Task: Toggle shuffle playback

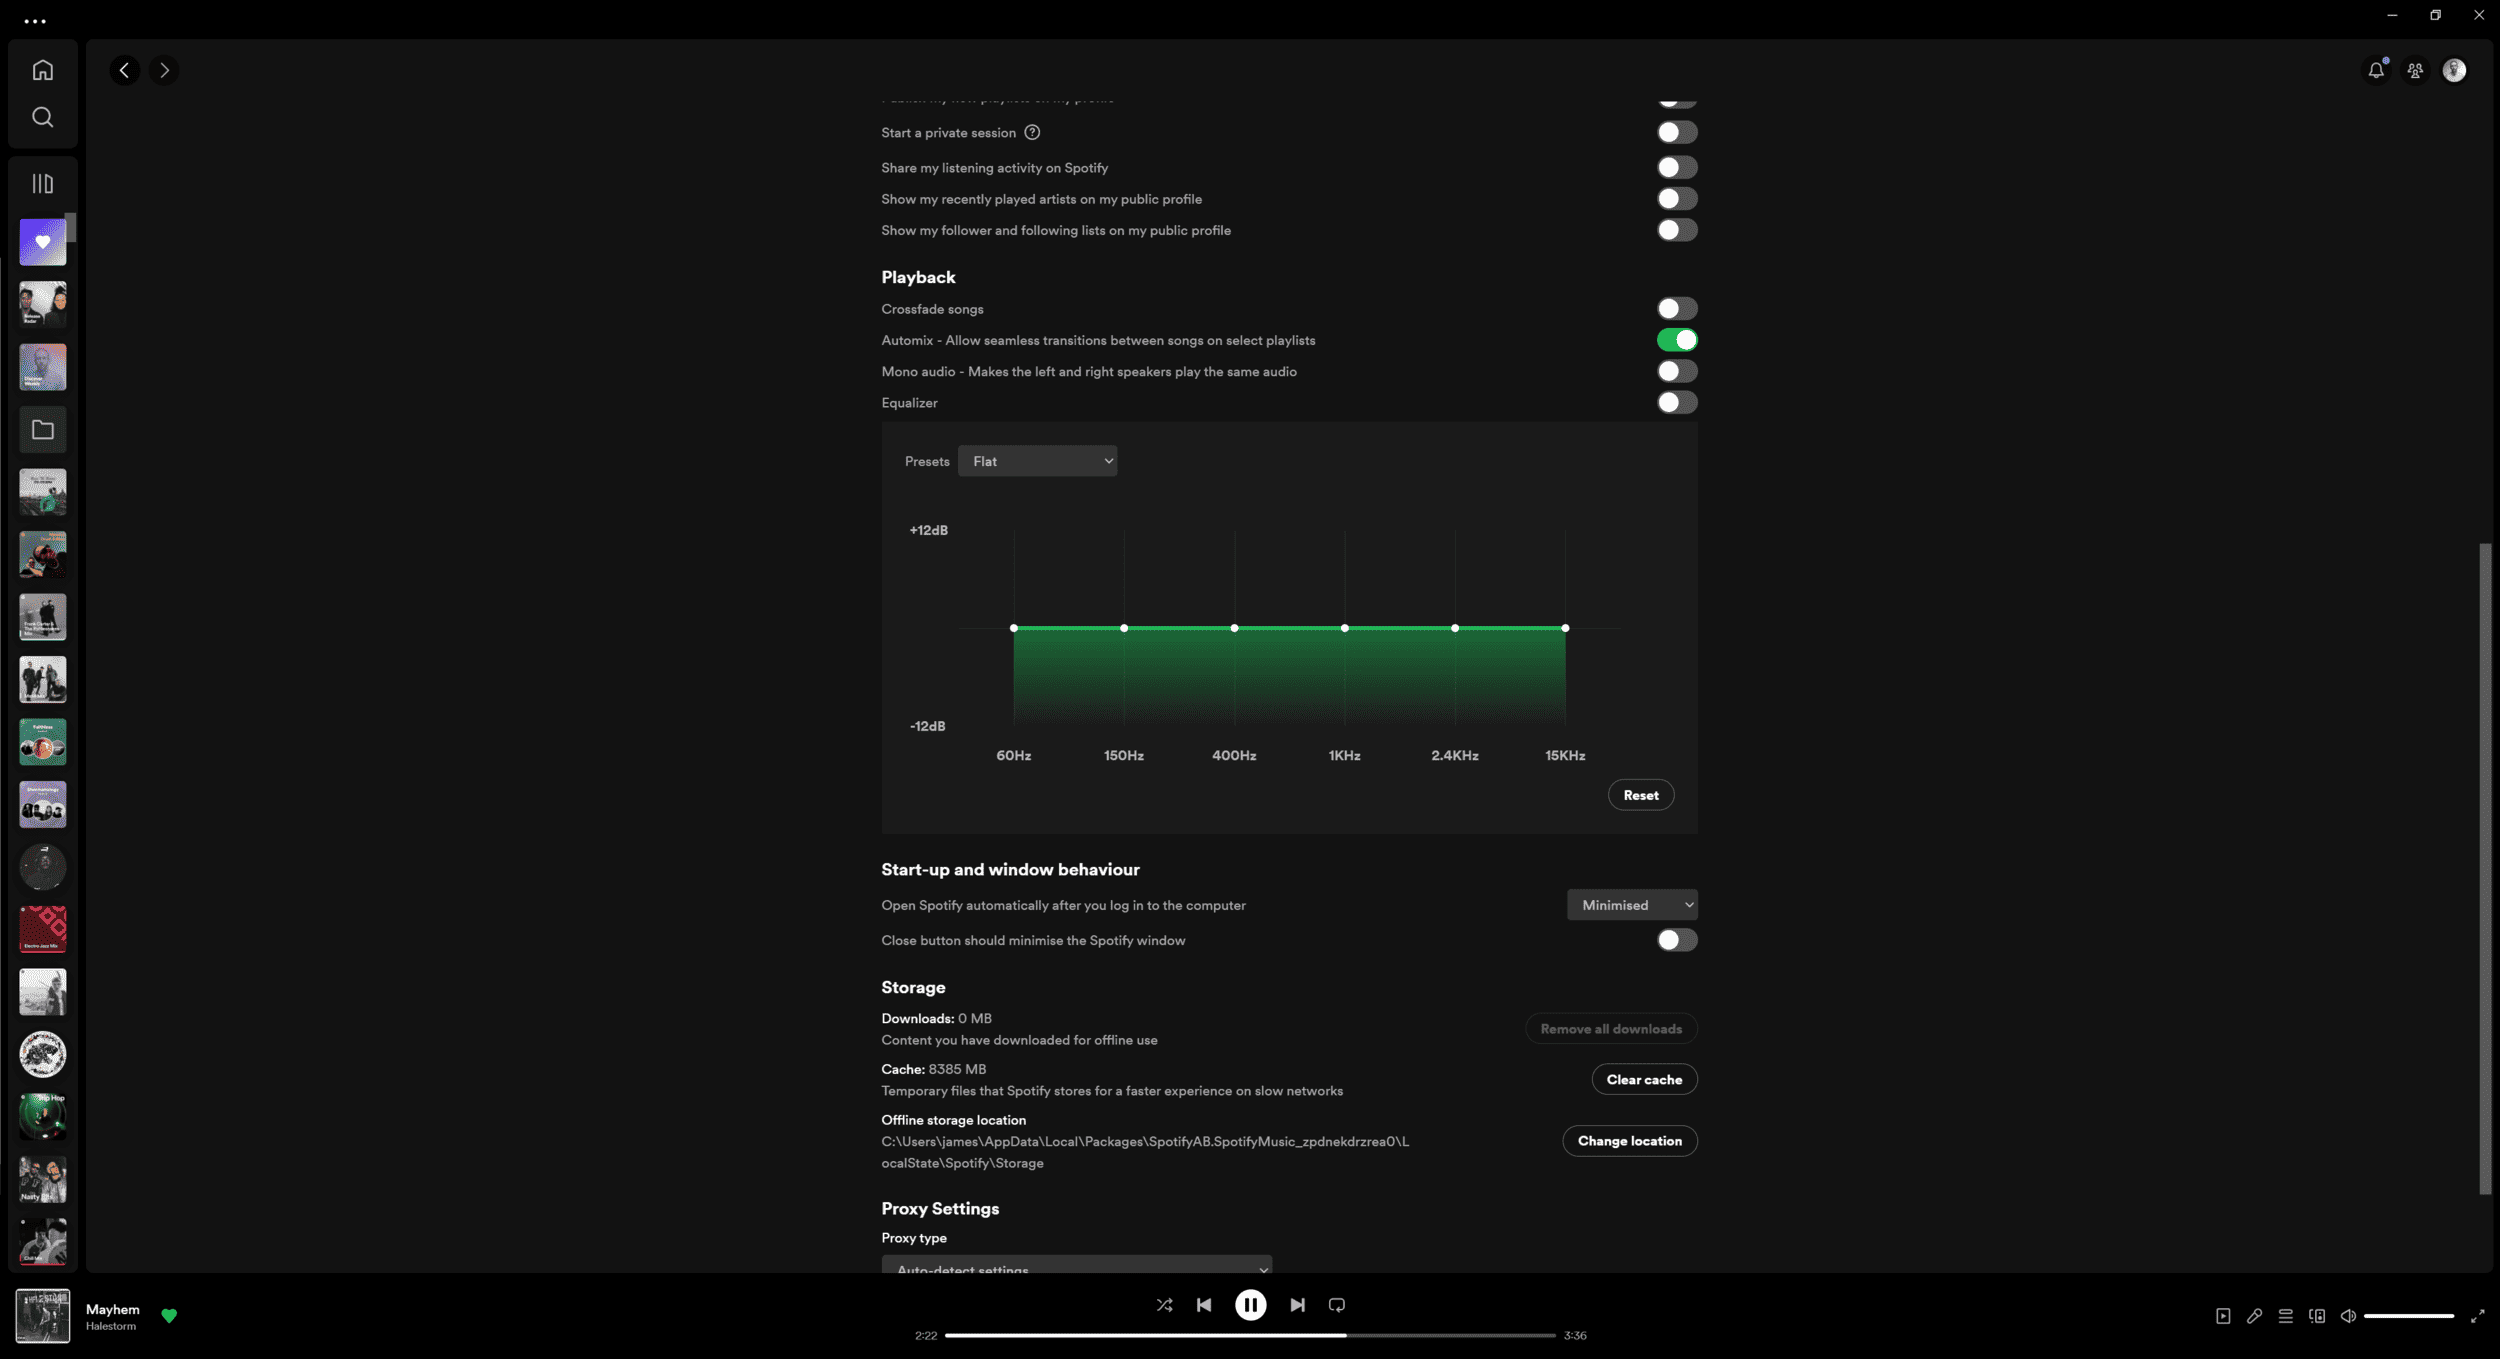Action: 1164,1305
